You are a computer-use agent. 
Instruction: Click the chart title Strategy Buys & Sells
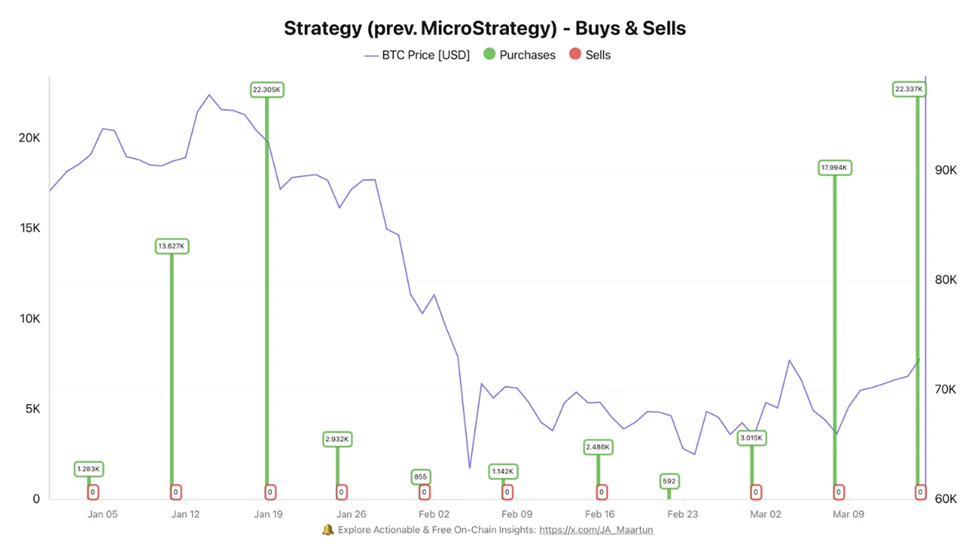tap(485, 28)
